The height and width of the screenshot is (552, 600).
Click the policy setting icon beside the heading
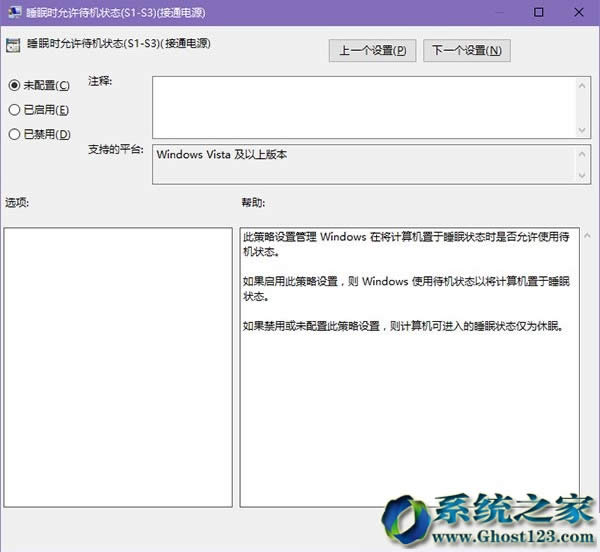12,44
